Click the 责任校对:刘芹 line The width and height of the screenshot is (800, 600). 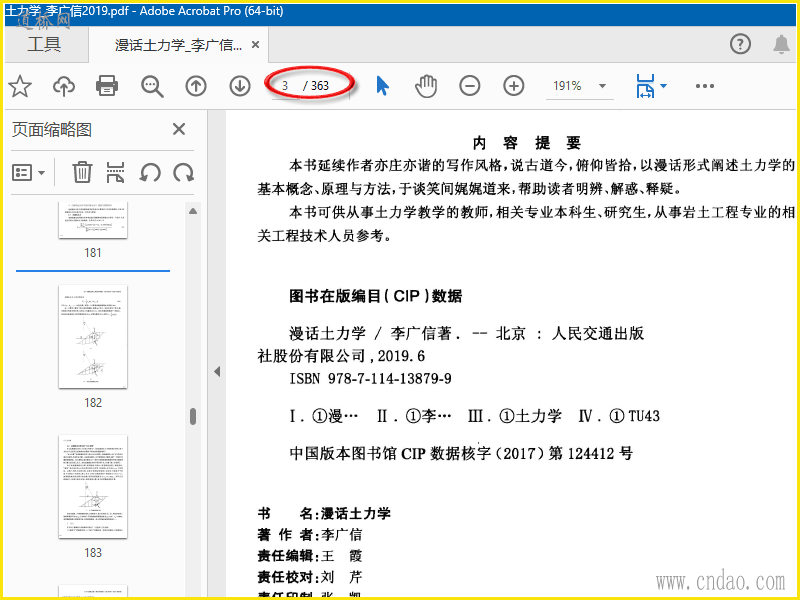[x=310, y=577]
